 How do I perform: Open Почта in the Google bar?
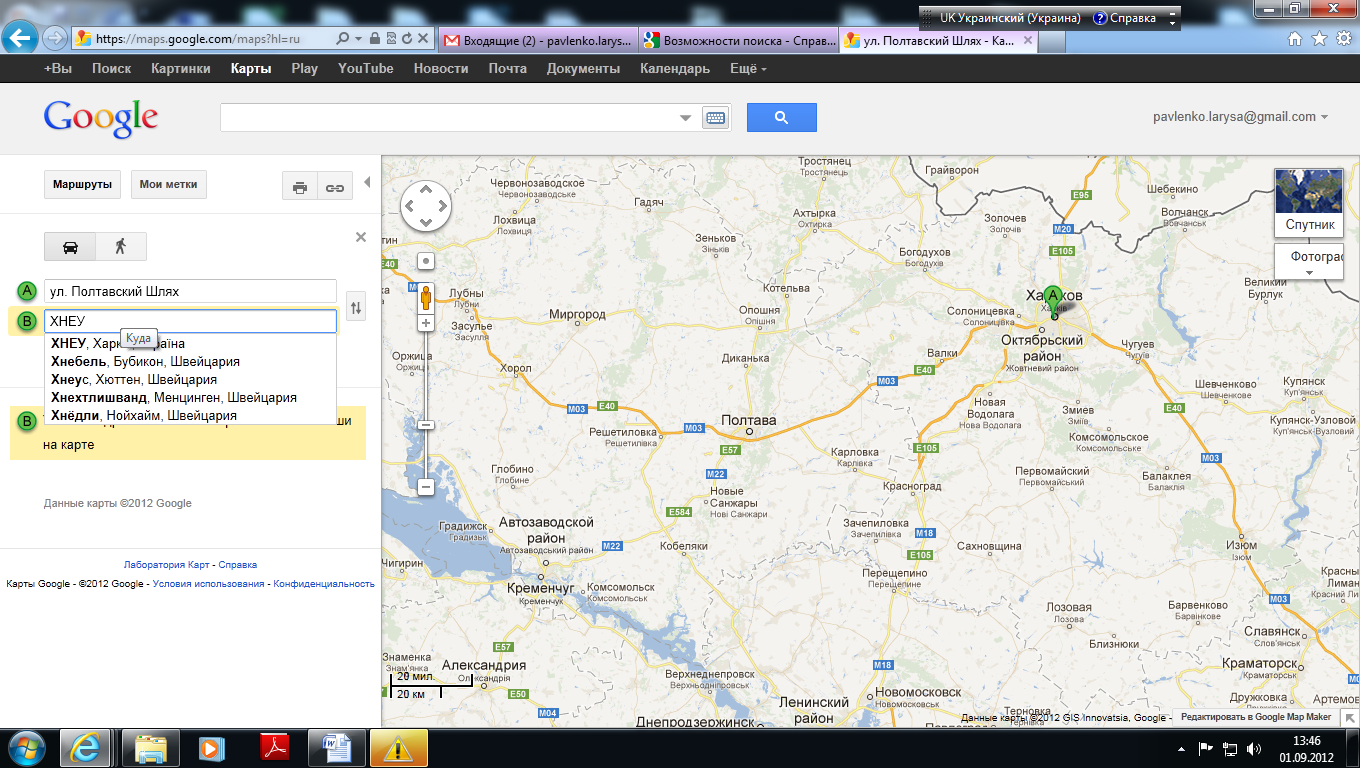508,69
